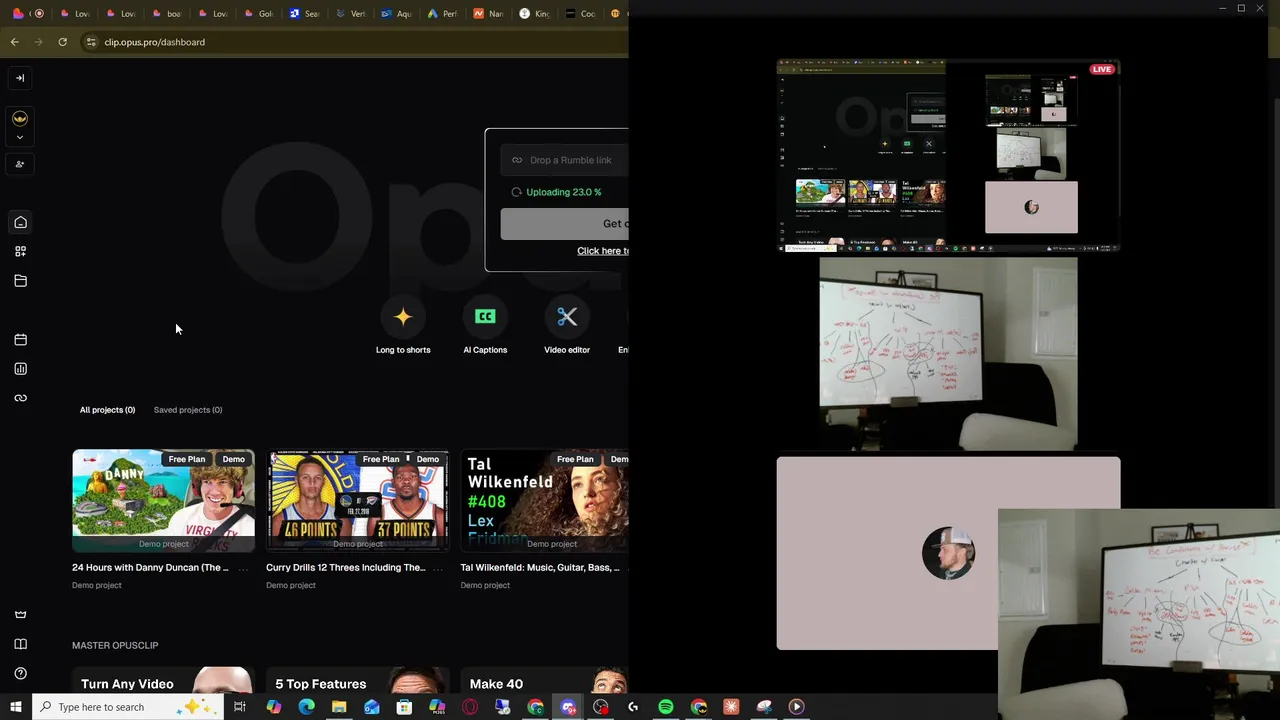
Task: Open Microsoft Store from taskbar
Action: pyautogui.click(x=404, y=707)
